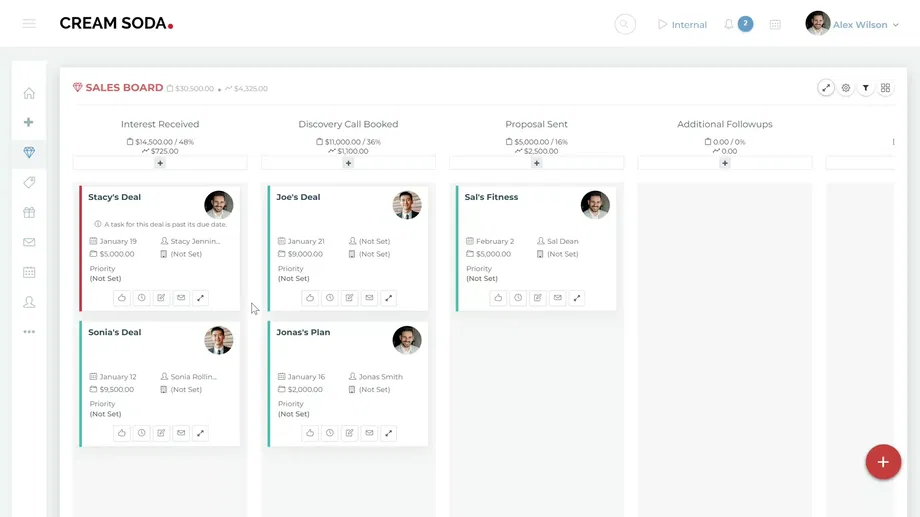The image size is (920, 517).
Task: Open the hamburger menu in header
Action: tap(29, 23)
